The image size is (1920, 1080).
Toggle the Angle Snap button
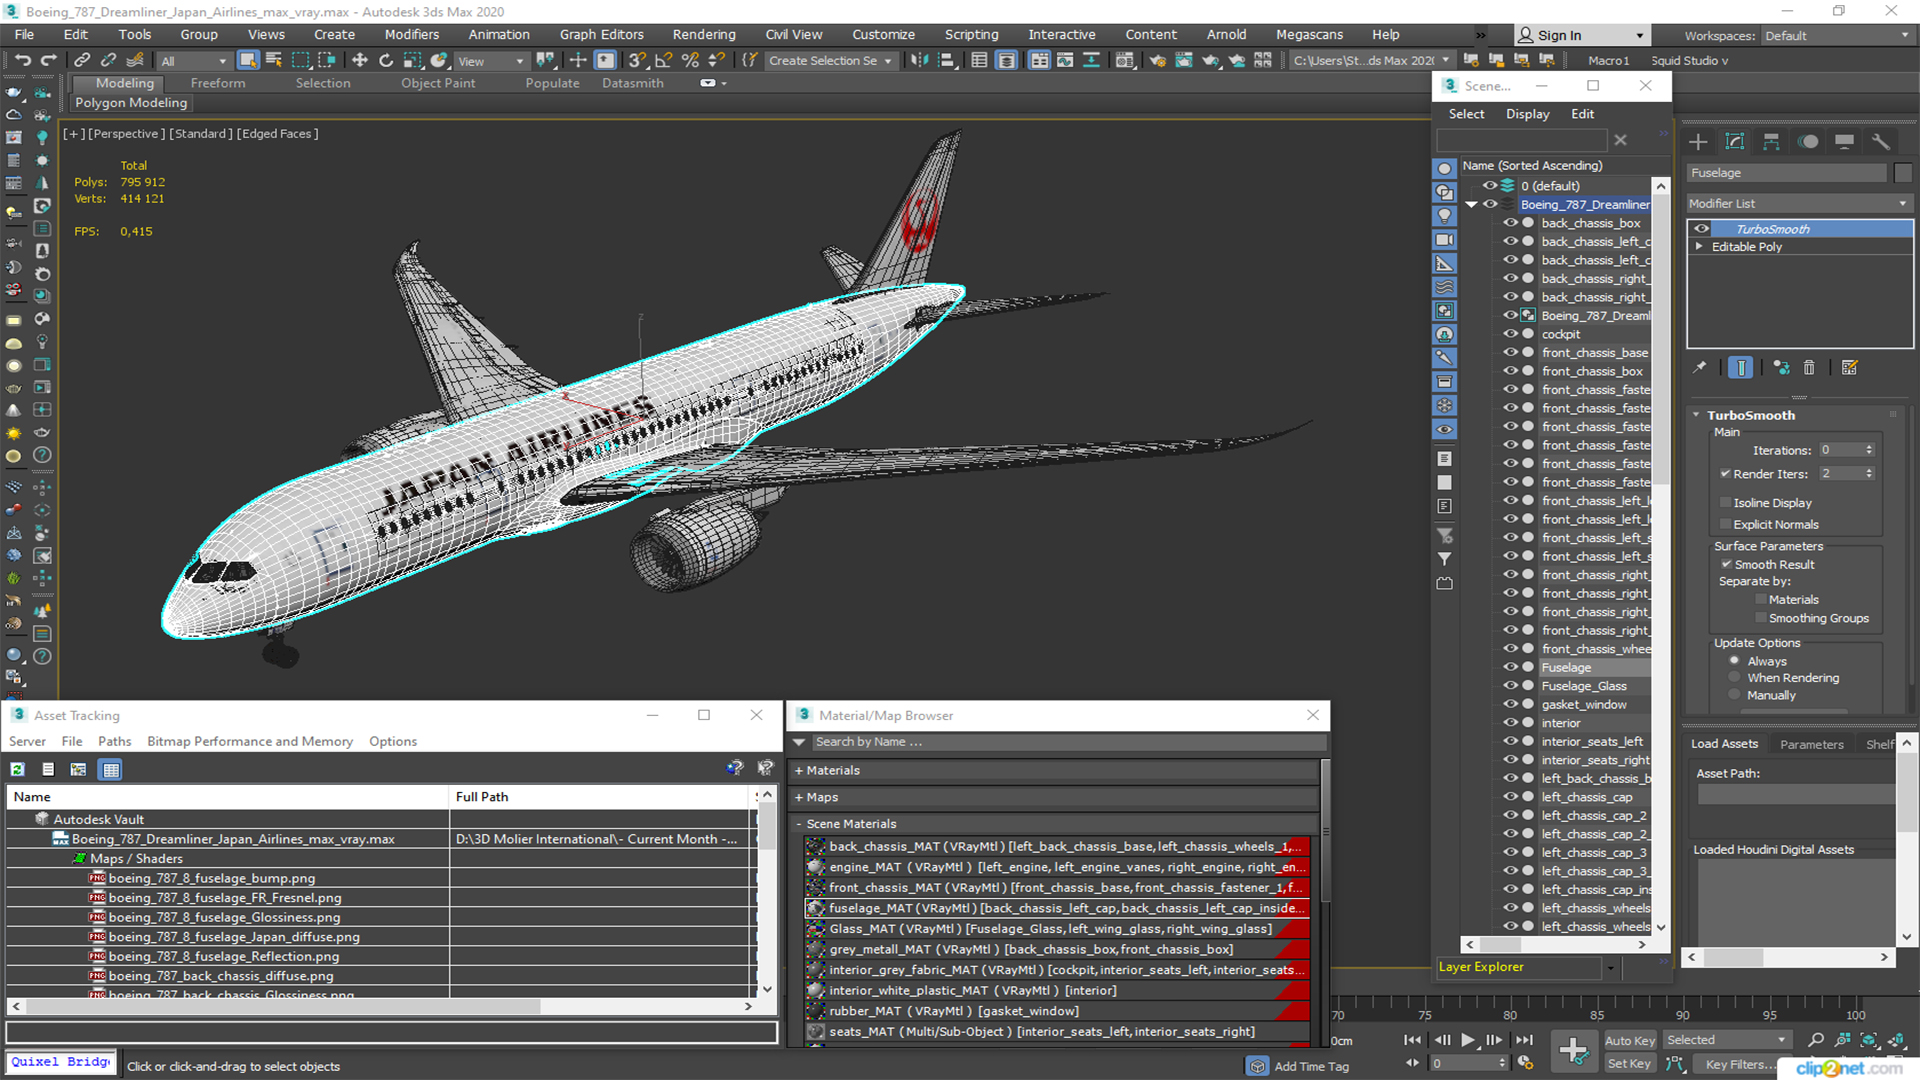coord(663,61)
